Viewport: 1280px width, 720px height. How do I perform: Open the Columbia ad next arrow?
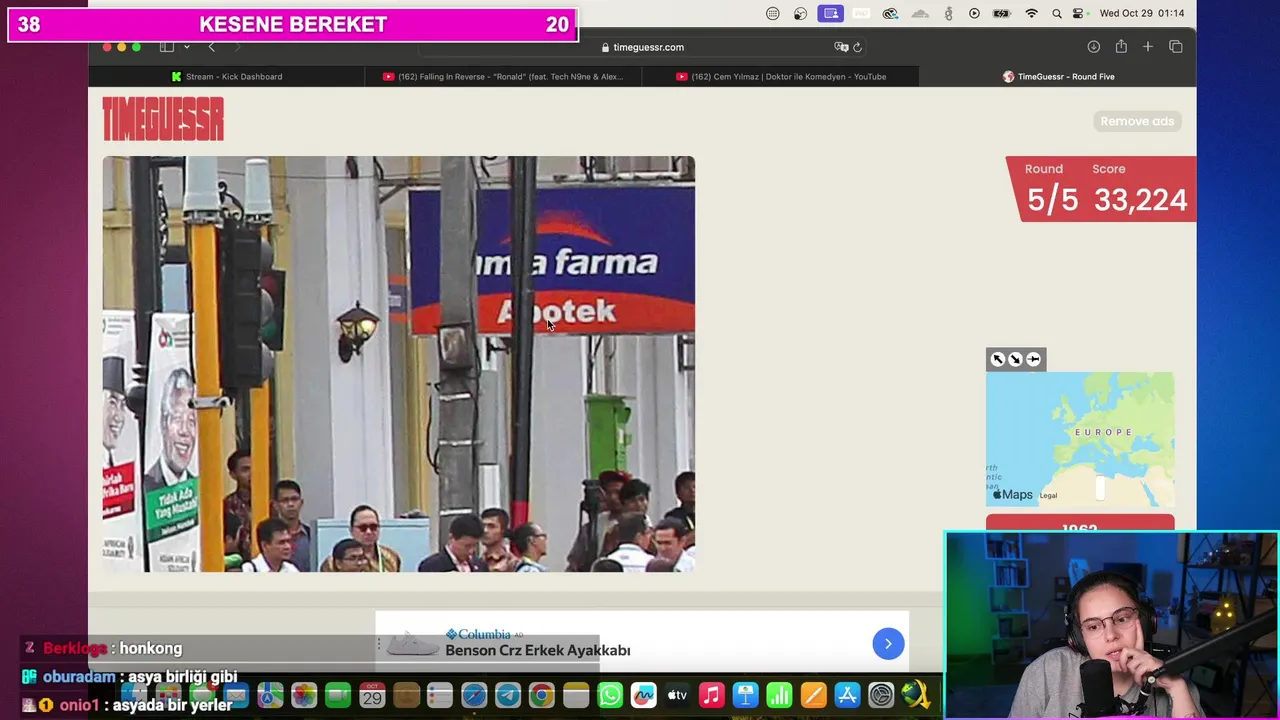(x=888, y=644)
